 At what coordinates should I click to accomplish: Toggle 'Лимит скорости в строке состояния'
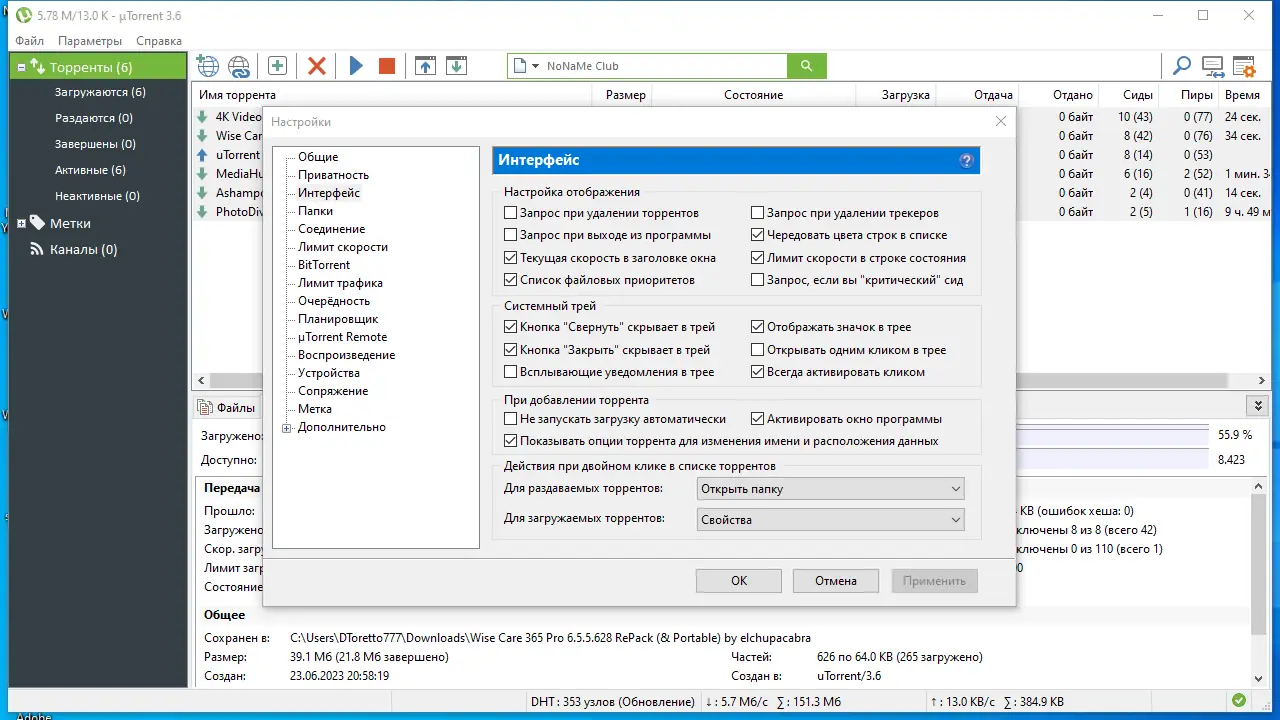click(x=758, y=258)
